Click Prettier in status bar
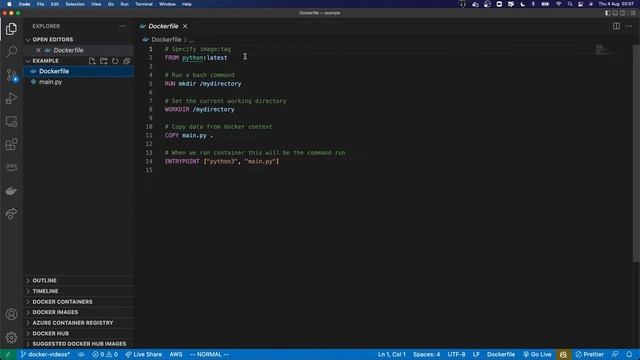Image resolution: width=640 pixels, height=360 pixels. (x=589, y=354)
